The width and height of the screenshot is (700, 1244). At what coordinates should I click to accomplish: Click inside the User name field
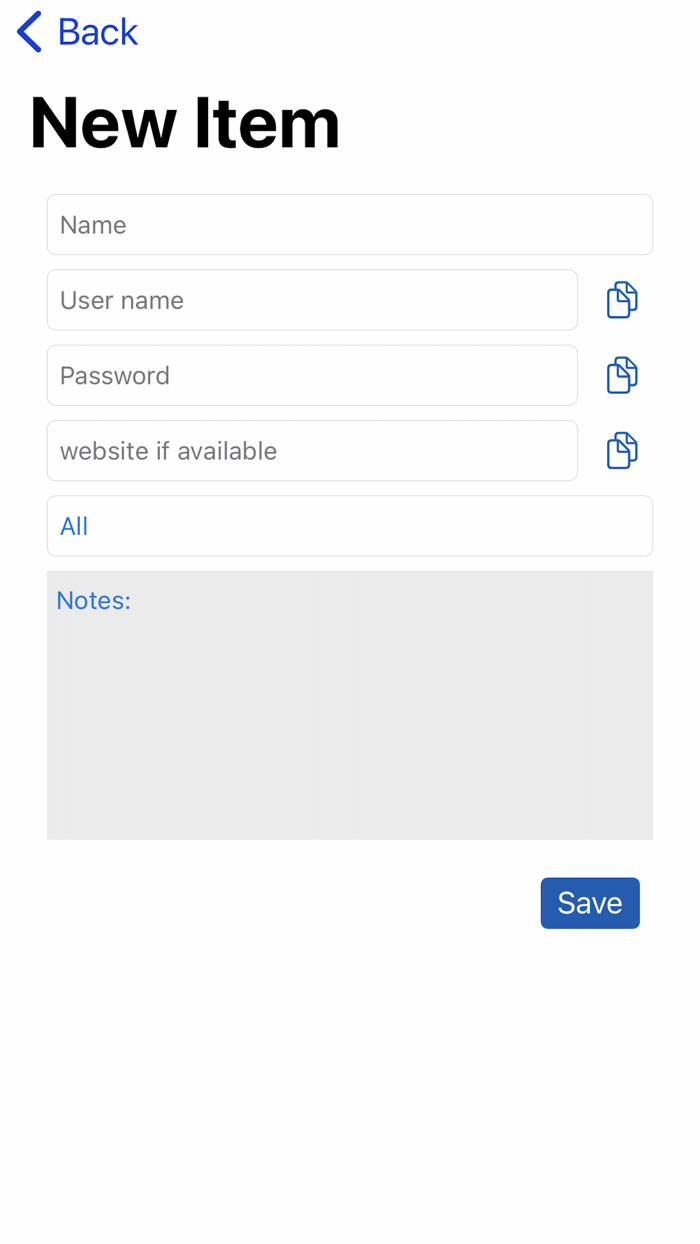300,299
